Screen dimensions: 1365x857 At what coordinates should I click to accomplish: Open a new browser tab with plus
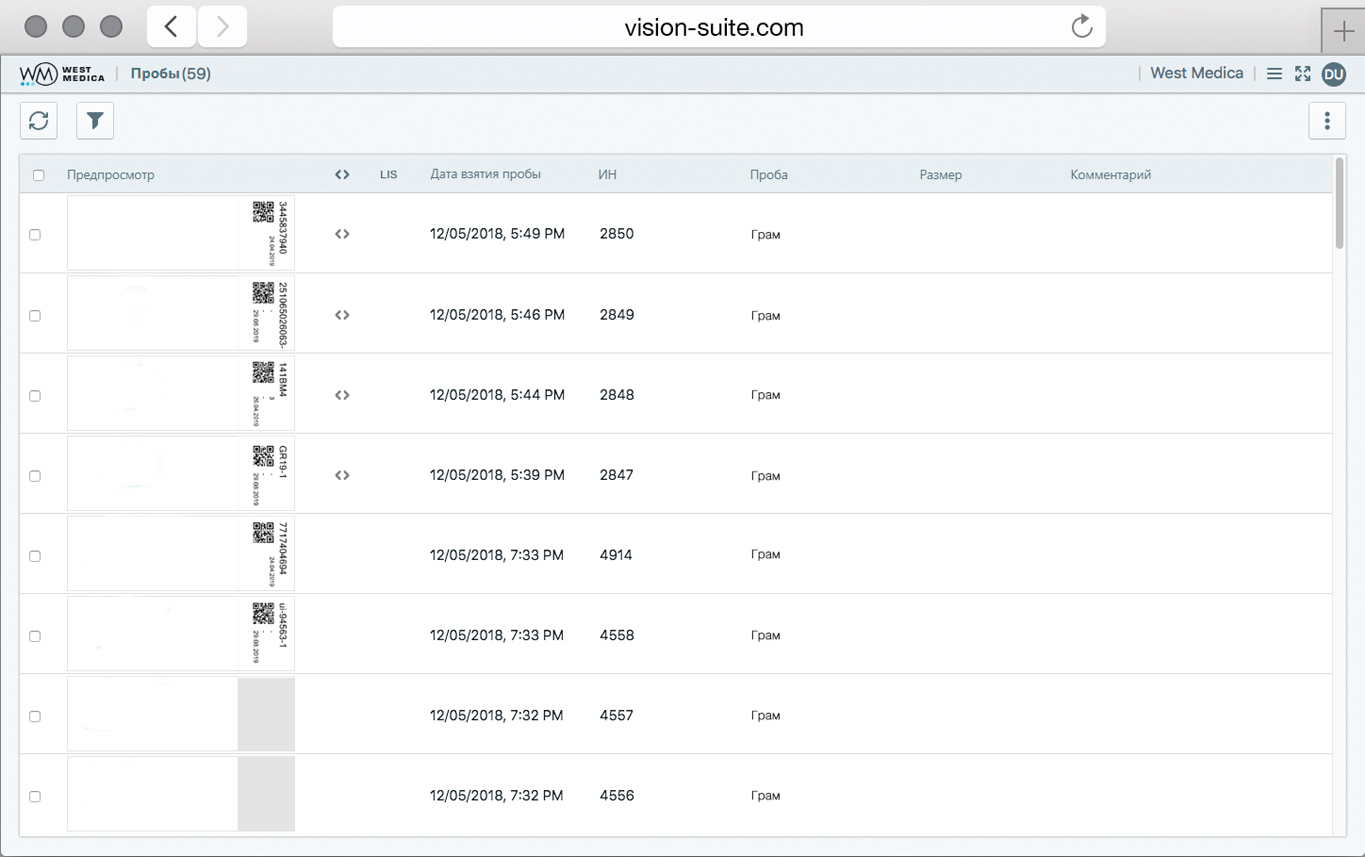(x=1343, y=31)
